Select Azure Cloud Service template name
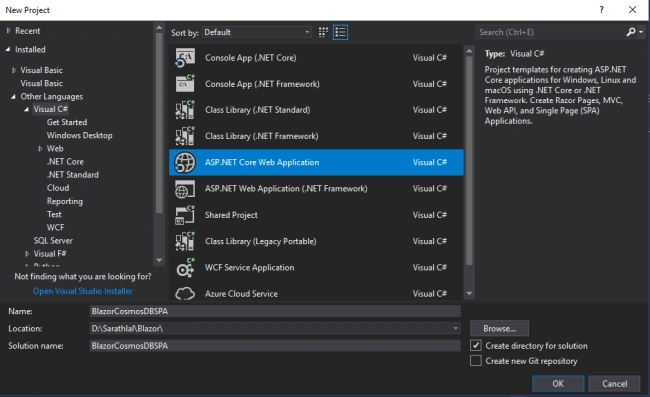The width and height of the screenshot is (650, 397). pyautogui.click(x=241, y=294)
